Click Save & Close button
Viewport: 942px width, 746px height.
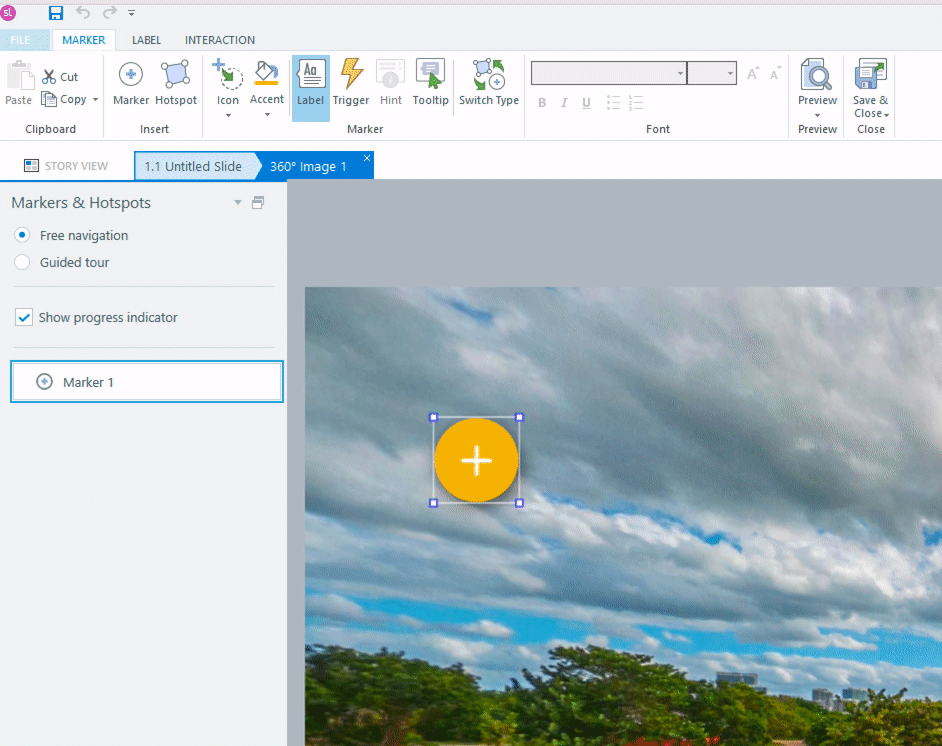click(x=870, y=85)
